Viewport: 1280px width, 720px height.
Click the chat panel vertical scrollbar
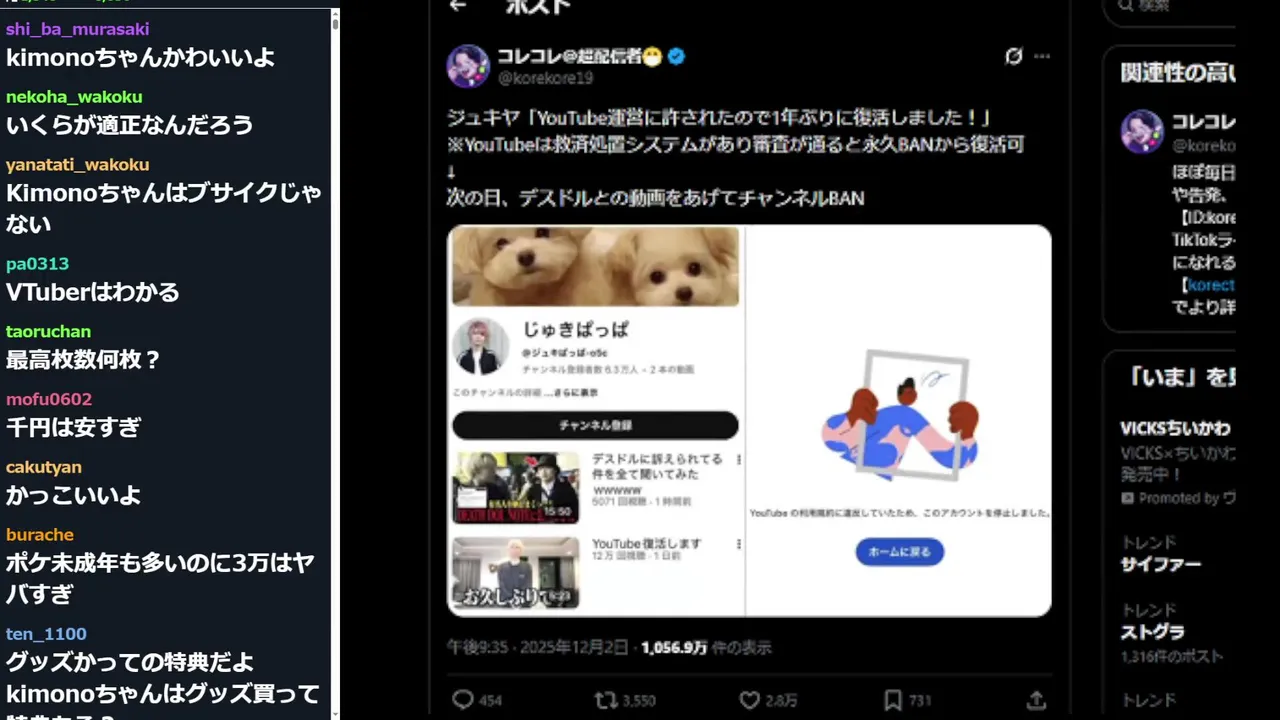click(335, 360)
